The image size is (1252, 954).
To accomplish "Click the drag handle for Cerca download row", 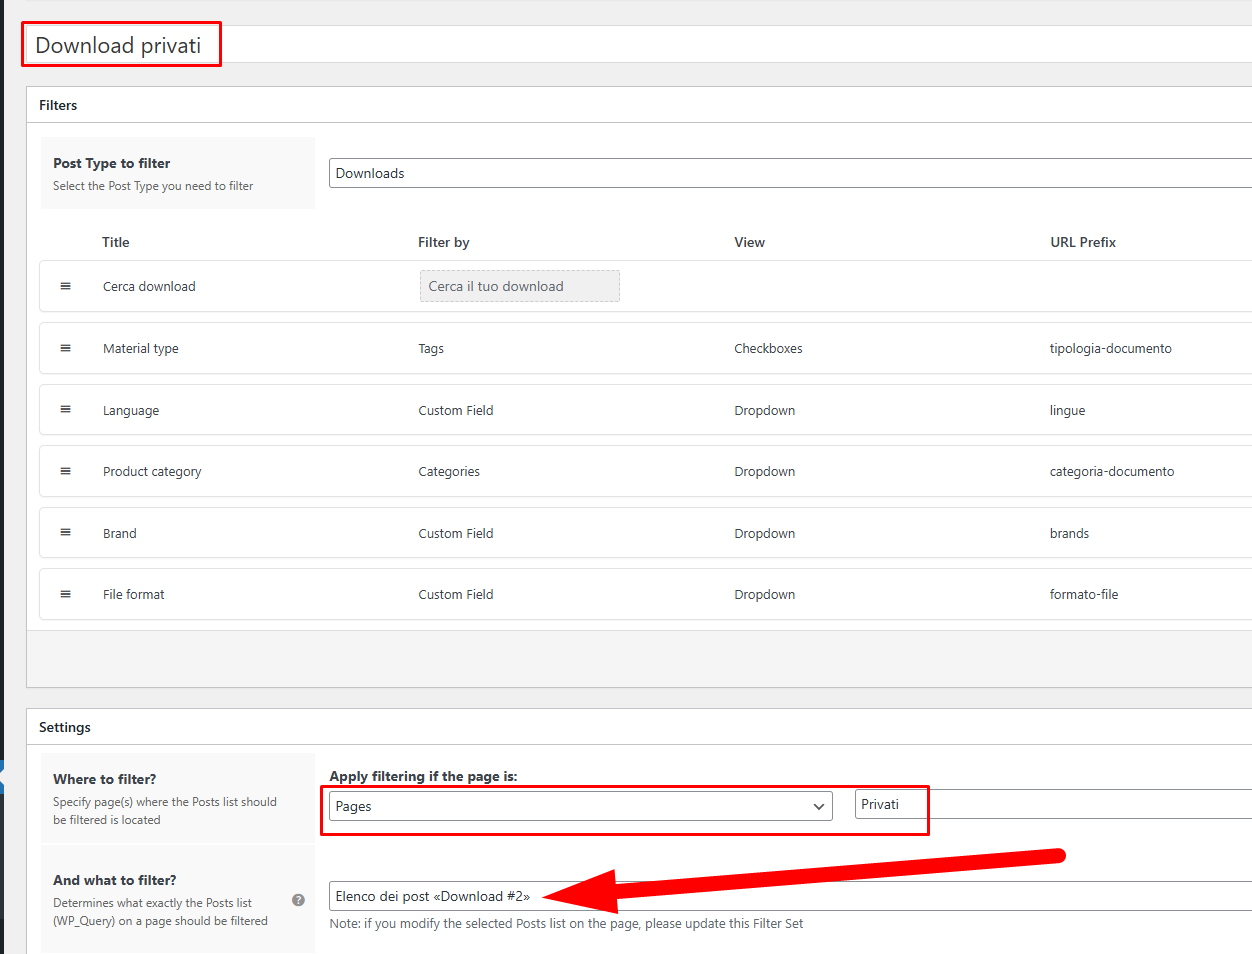I will coord(66,286).
